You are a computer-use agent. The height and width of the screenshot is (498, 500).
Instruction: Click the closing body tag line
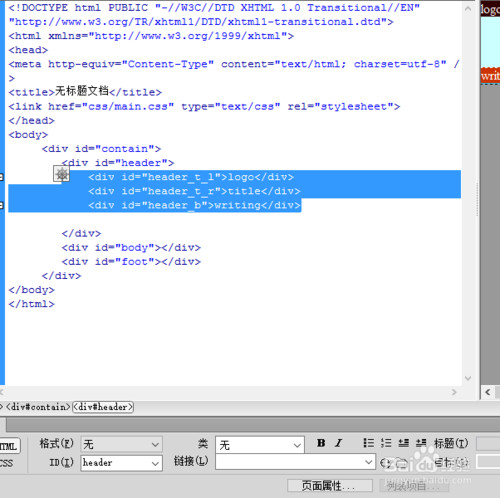[31, 290]
